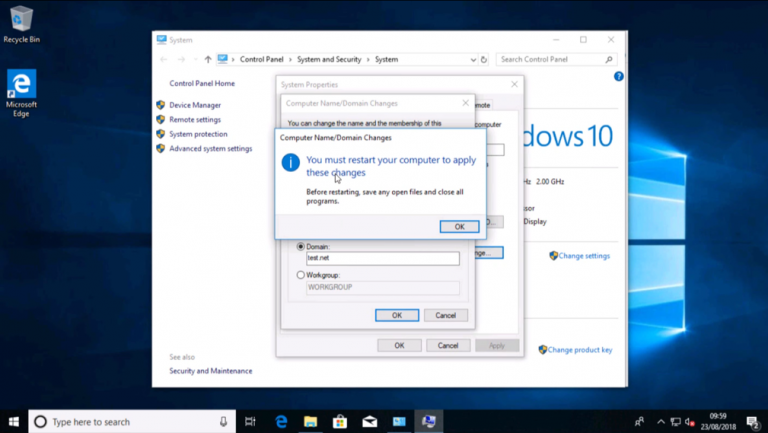Click the shield icon beside Device Manager

click(x=161, y=105)
